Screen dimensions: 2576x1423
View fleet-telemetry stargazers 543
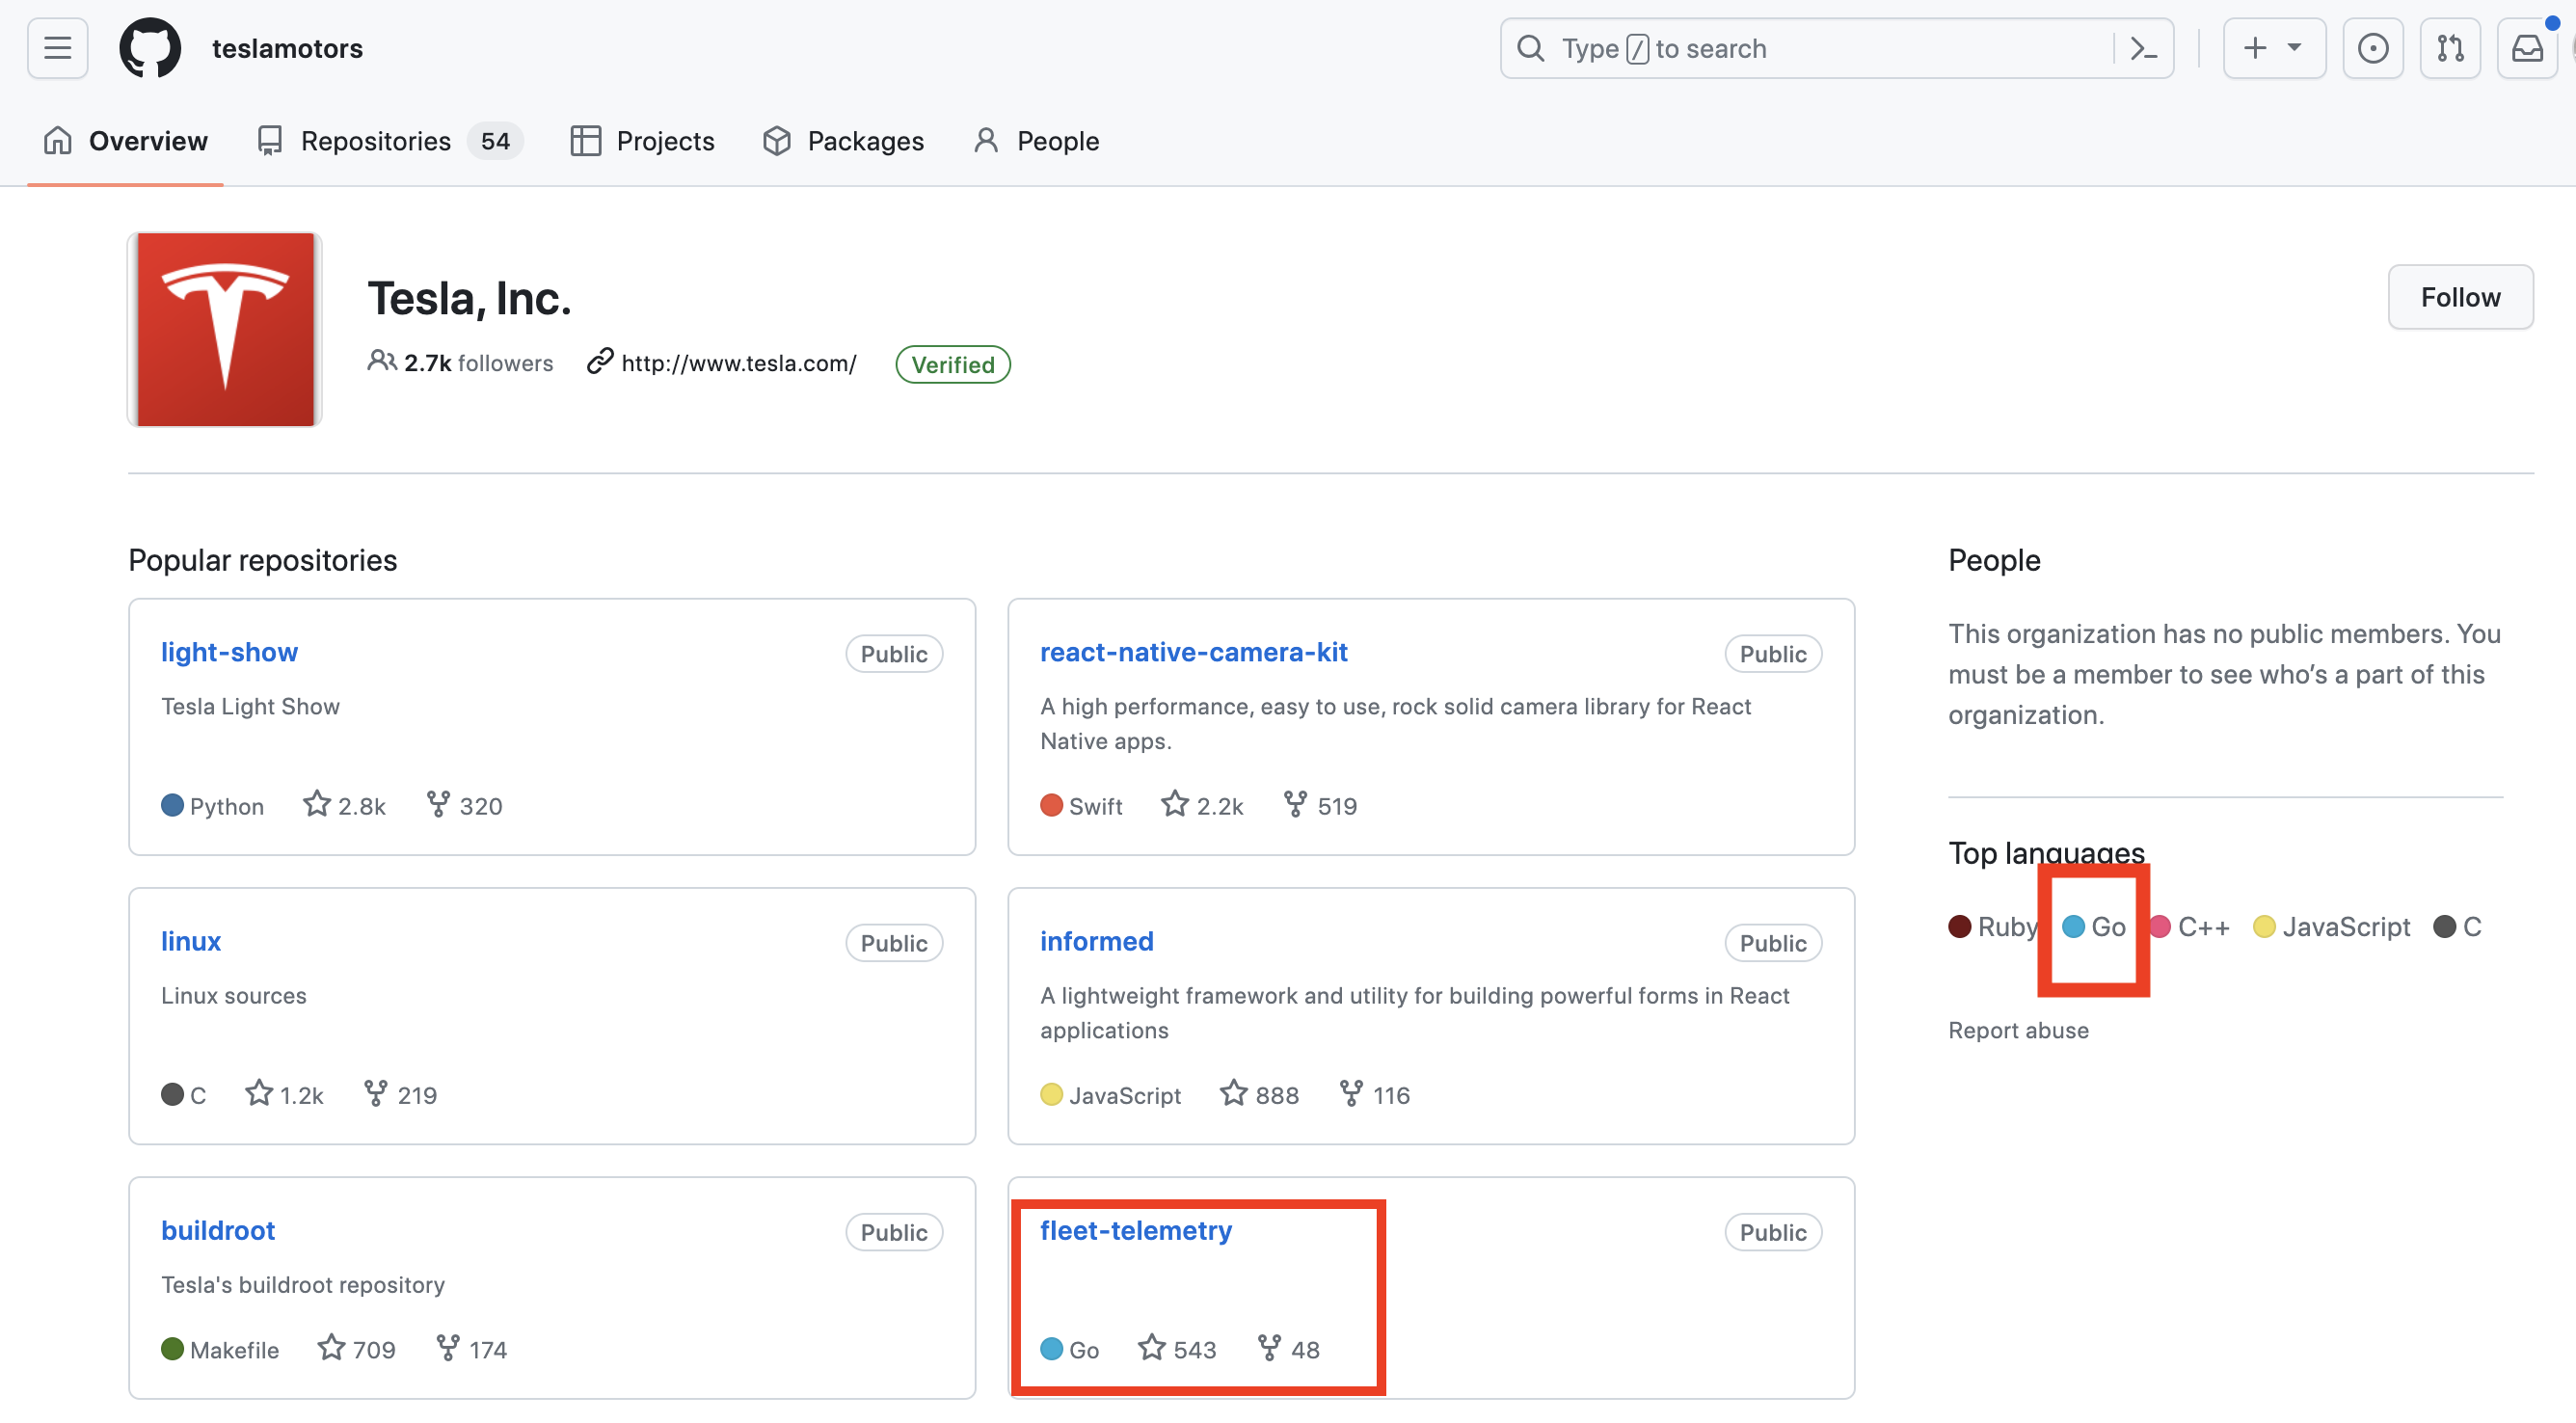click(x=1177, y=1349)
